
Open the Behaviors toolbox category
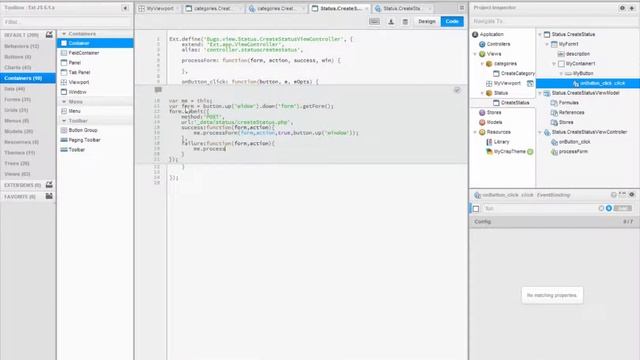coord(28,46)
